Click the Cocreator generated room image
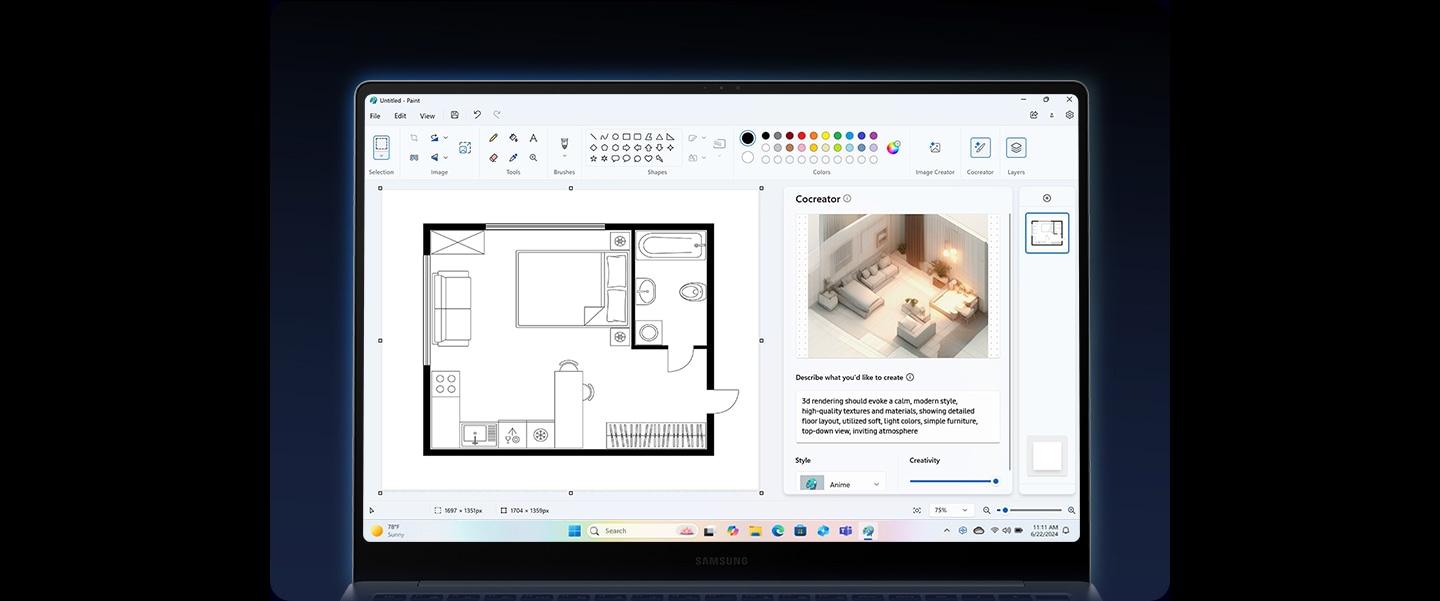Viewport: 1440px width, 601px height. 898,285
